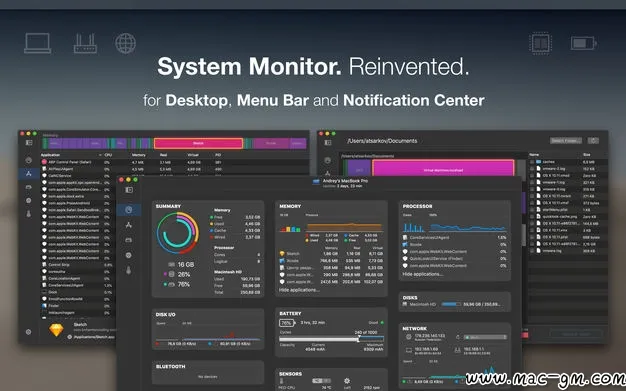Toggle sidebar in the applications list window
The width and height of the screenshot is (626, 391).
(29, 143)
